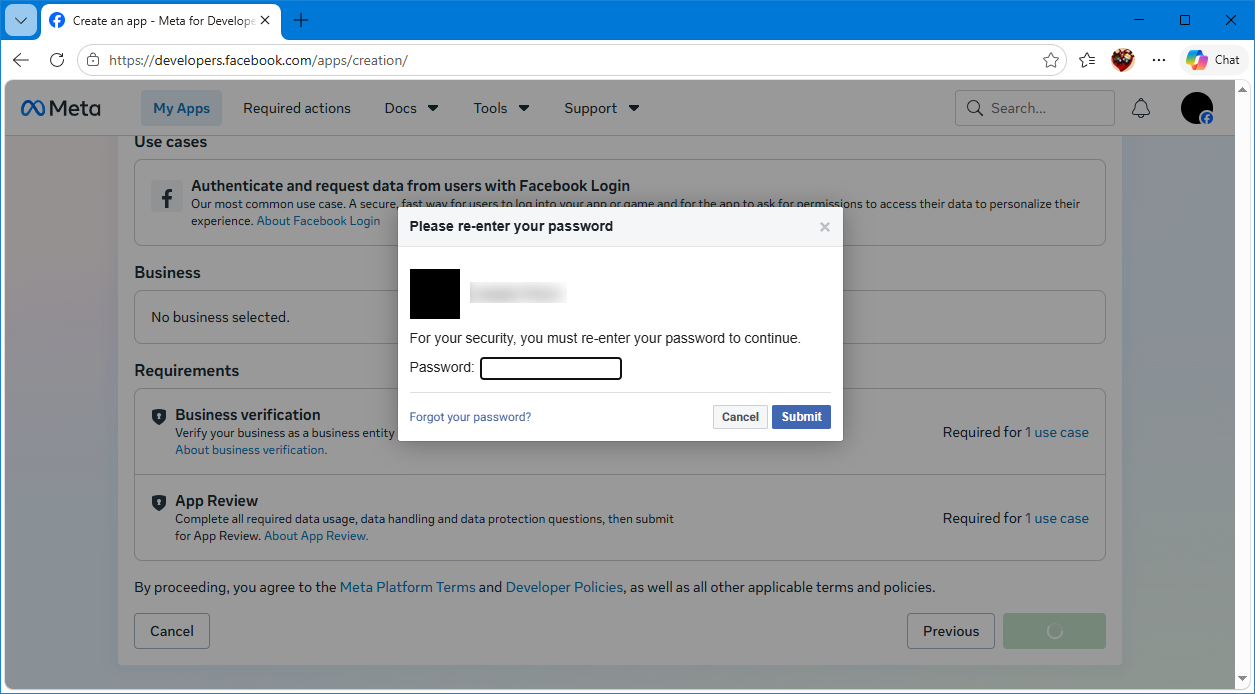Viewport: 1255px width, 694px height.
Task: Open Required actions
Action: tap(297, 108)
